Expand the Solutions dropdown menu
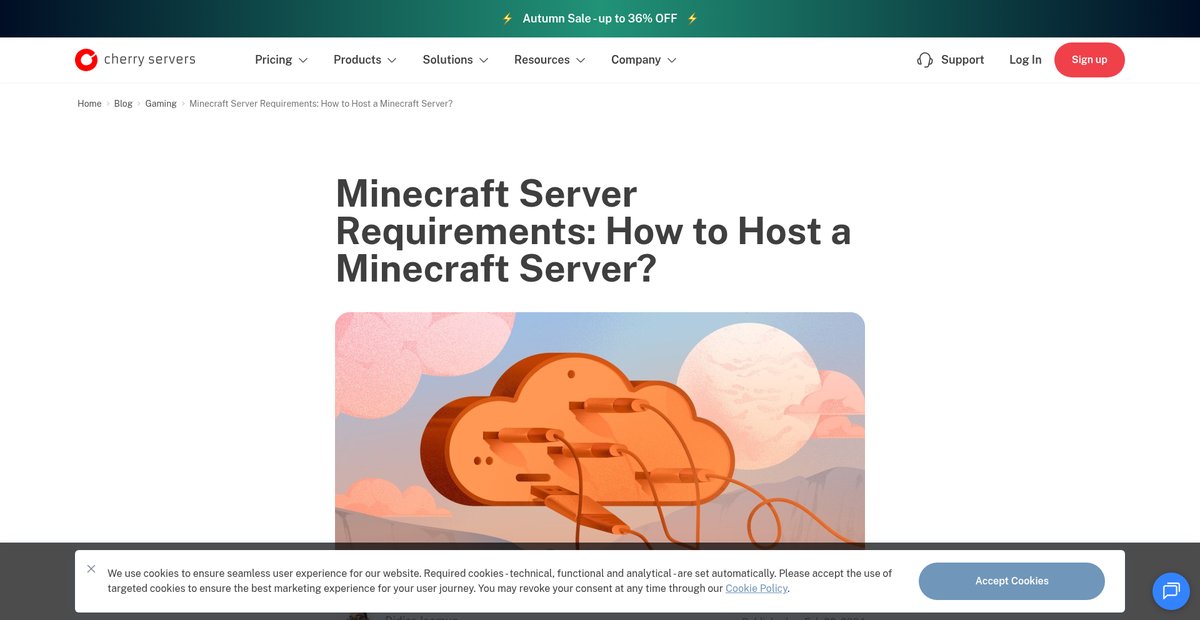This screenshot has height=620, width=1200. [455, 60]
